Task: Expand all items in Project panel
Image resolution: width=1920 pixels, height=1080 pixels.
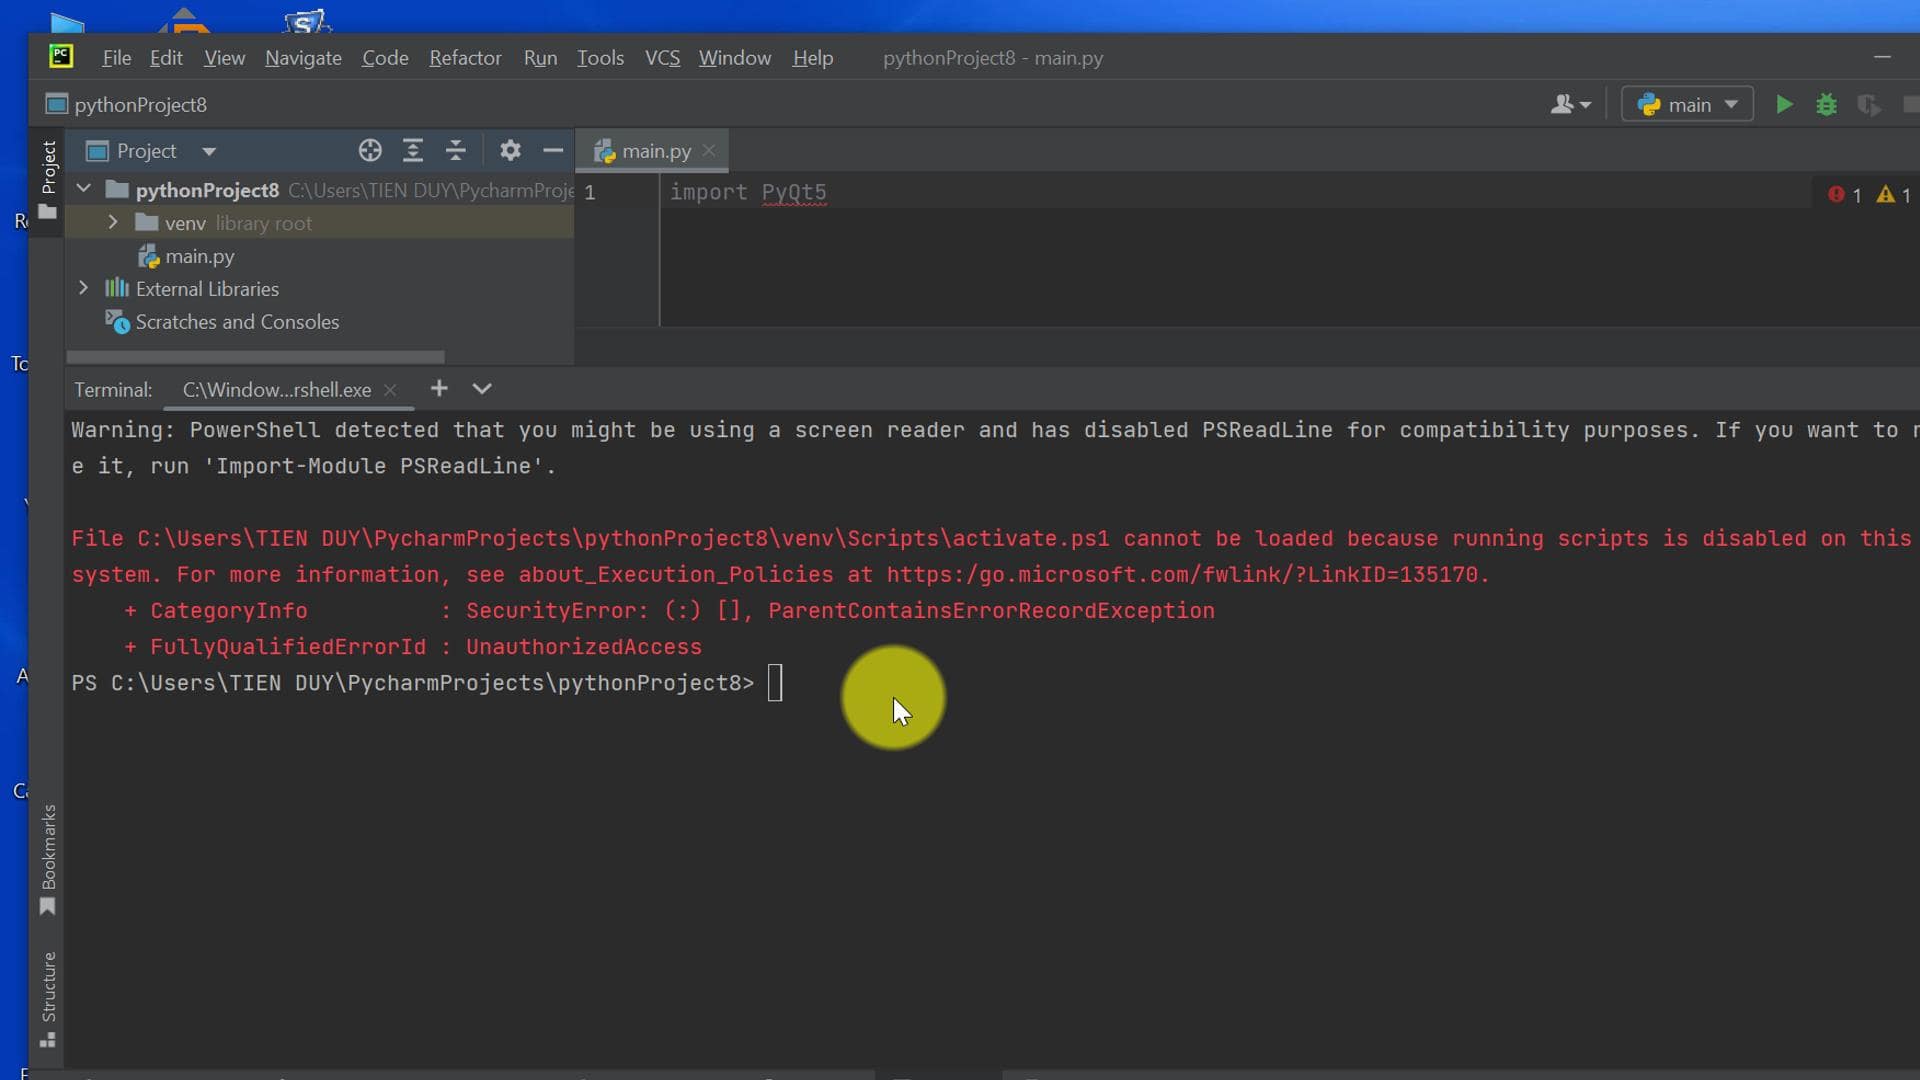Action: [x=413, y=151]
